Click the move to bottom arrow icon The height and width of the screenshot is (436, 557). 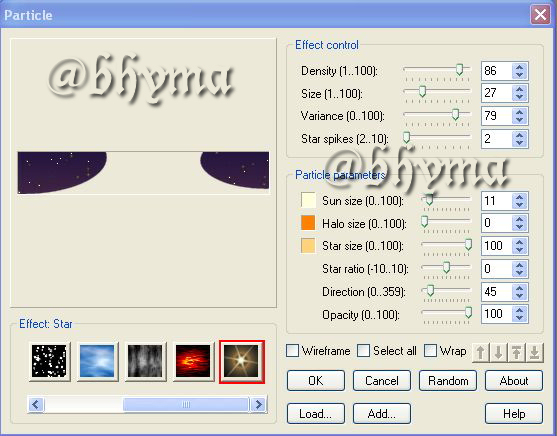(x=535, y=352)
